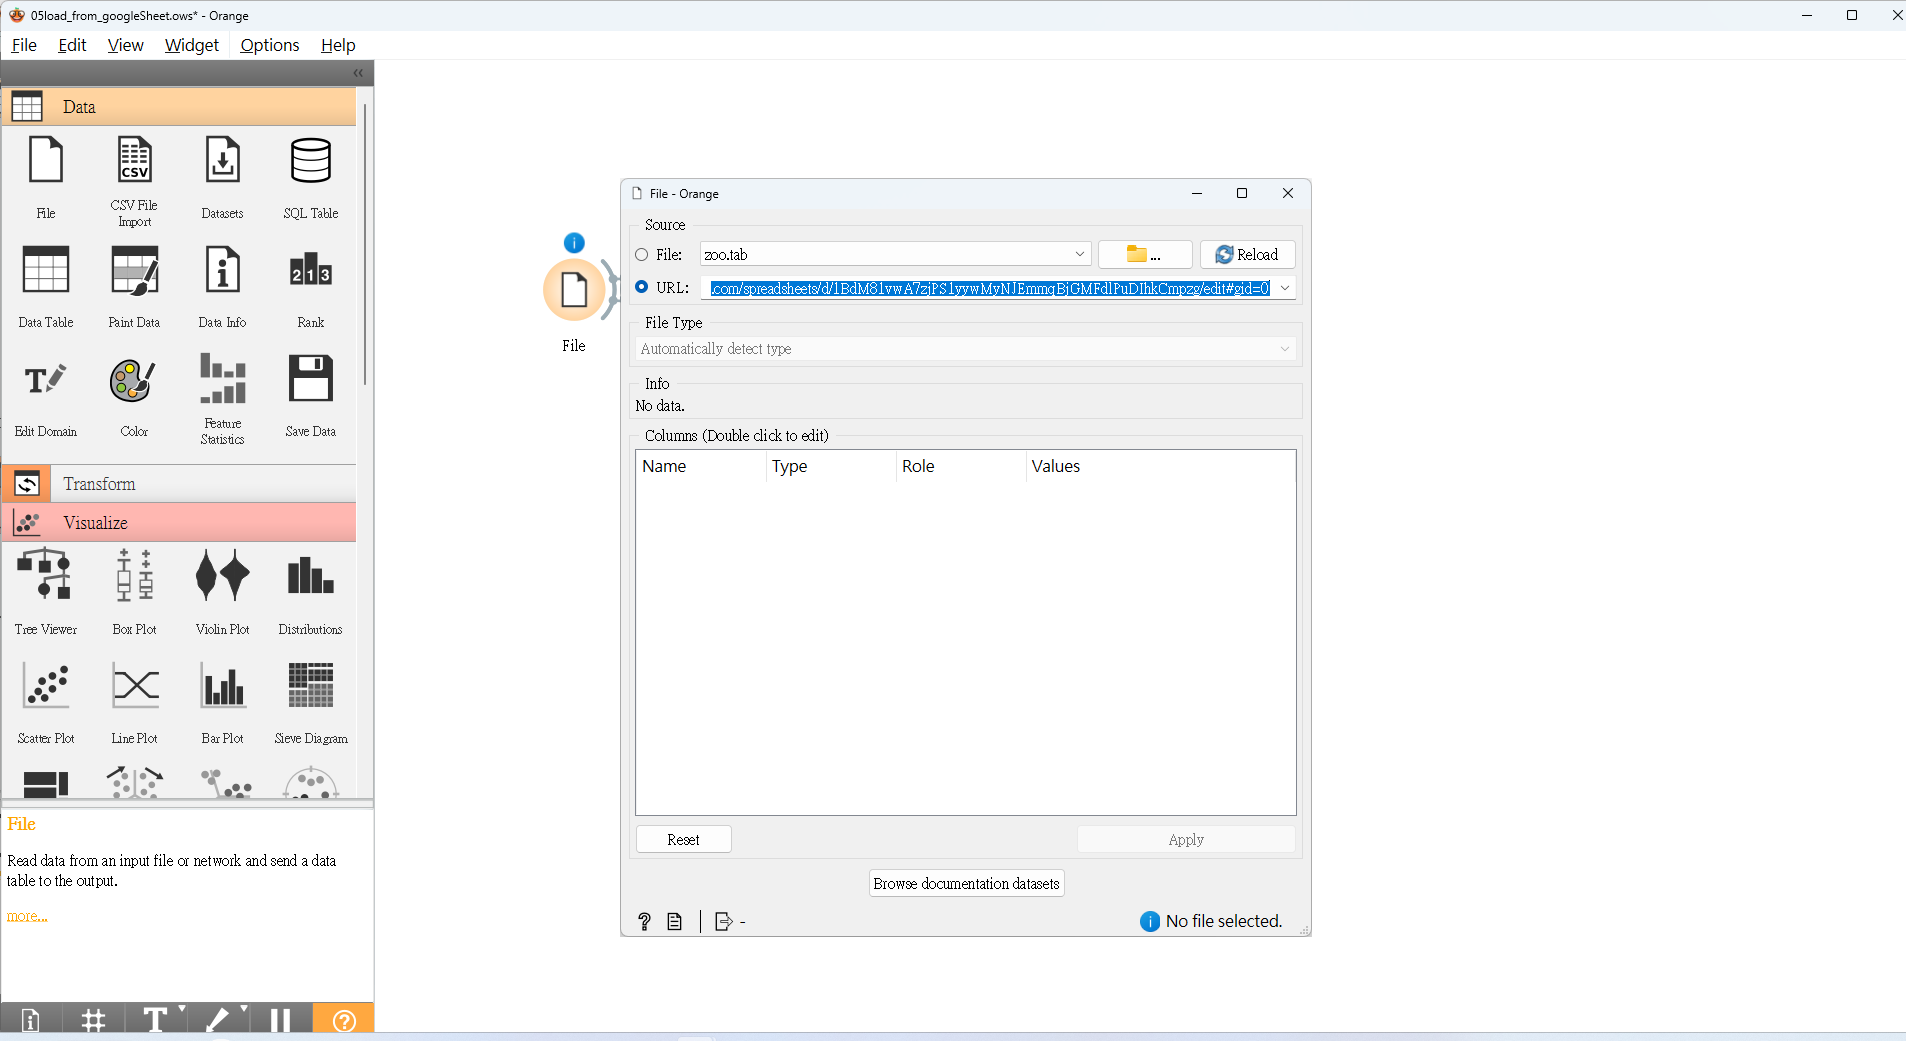Screen dimensions: 1906x1041
Task: Open the Widget menu
Action: pyautogui.click(x=191, y=45)
